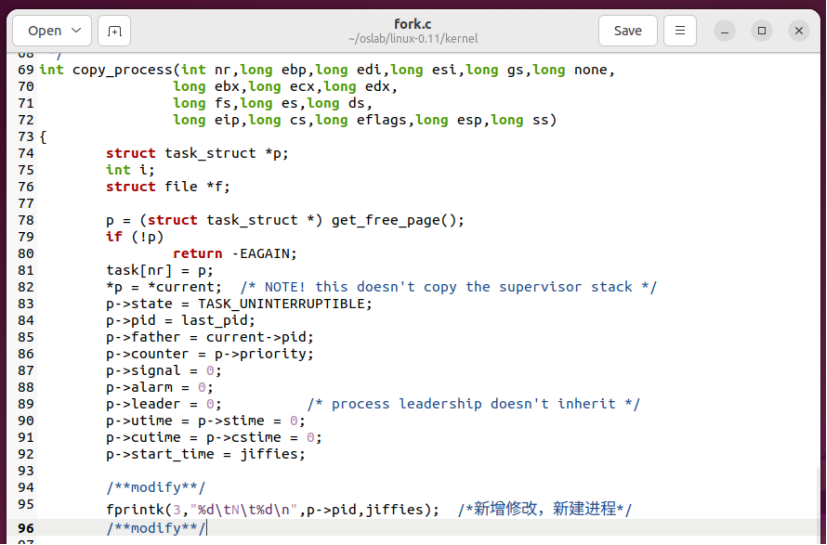Viewport: 827px width, 545px height.
Task: Click 'p->alarm = 0;' line
Action: click(x=160, y=388)
